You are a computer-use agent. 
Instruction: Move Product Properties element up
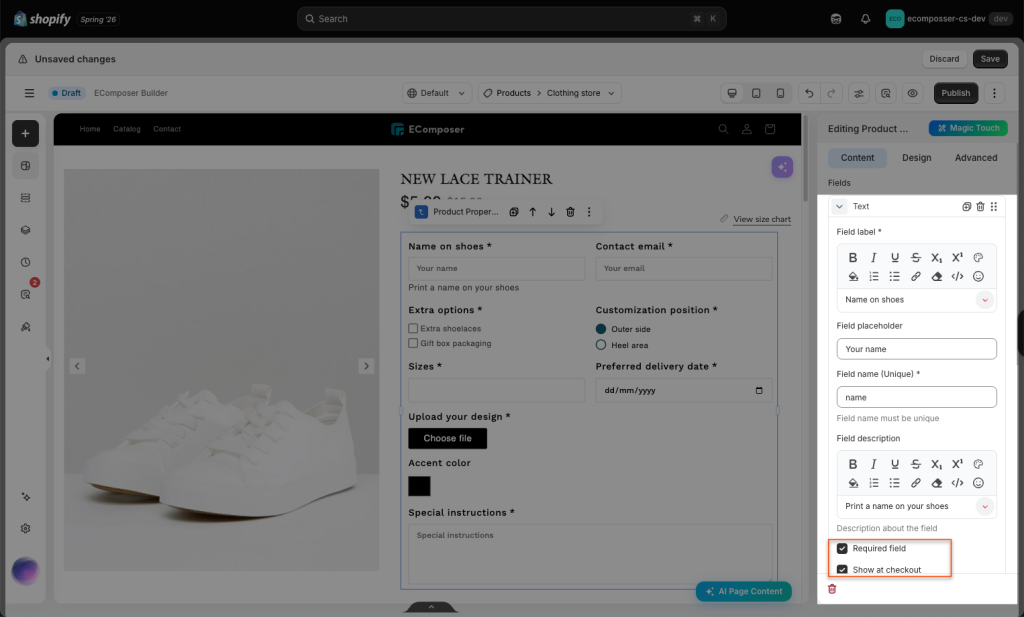click(533, 212)
